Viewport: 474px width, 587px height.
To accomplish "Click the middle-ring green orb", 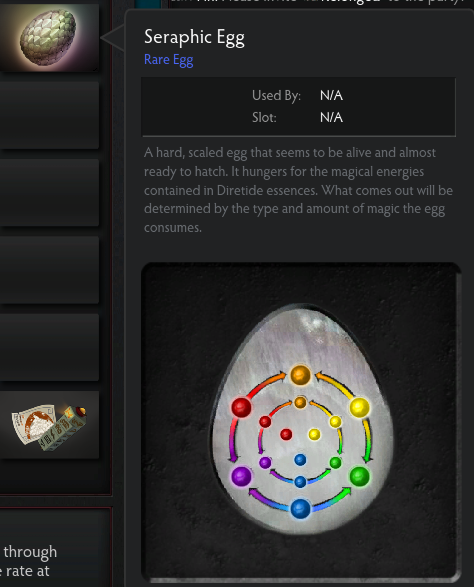I will (x=335, y=463).
